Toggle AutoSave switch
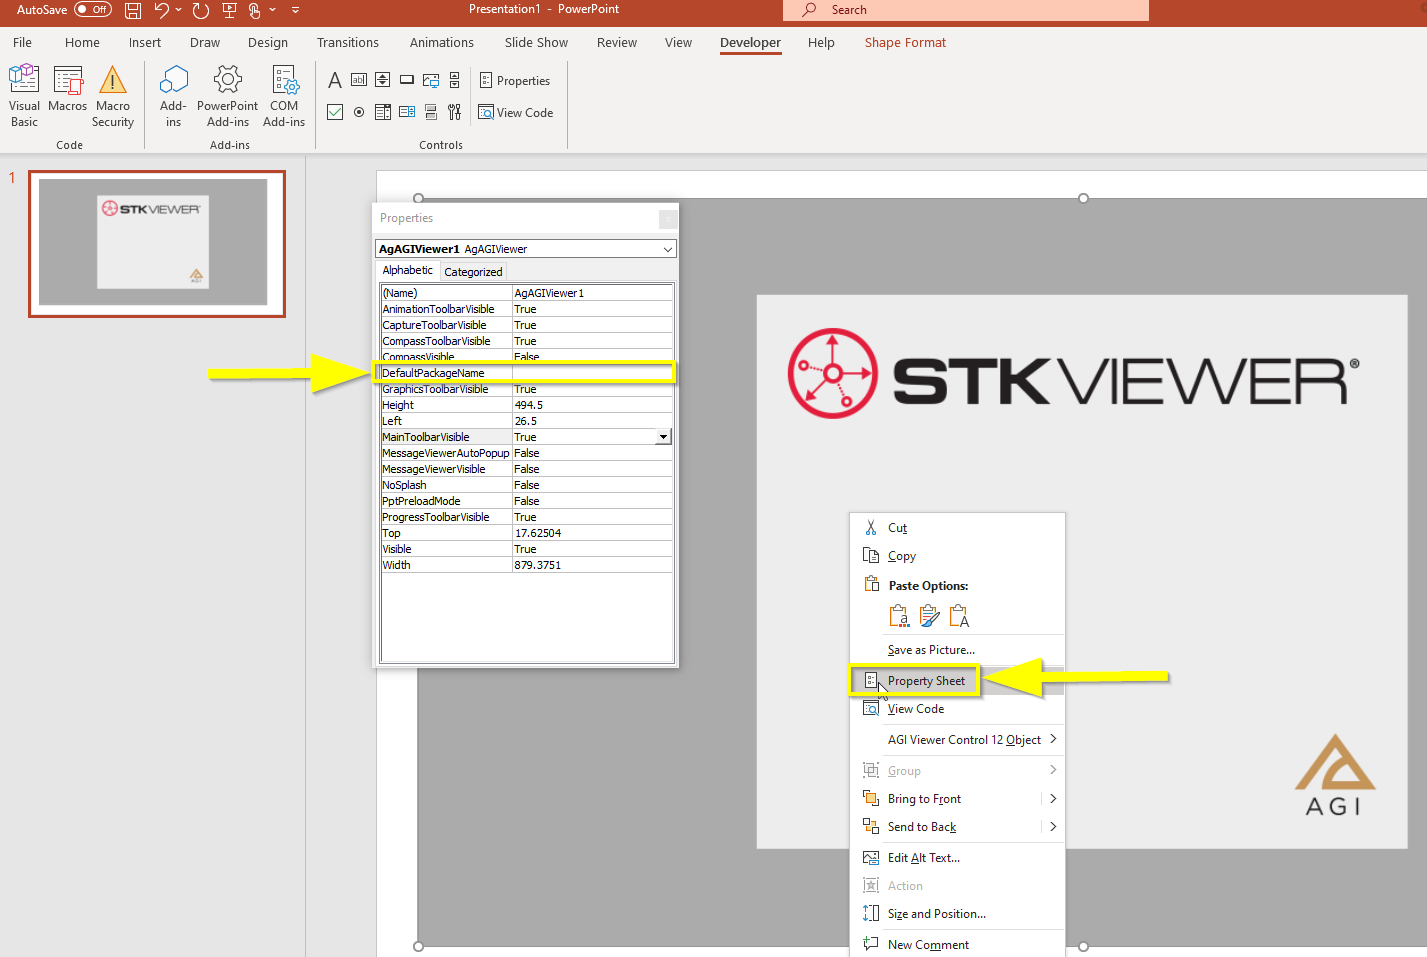Viewport: 1427px width, 957px height. tap(93, 10)
